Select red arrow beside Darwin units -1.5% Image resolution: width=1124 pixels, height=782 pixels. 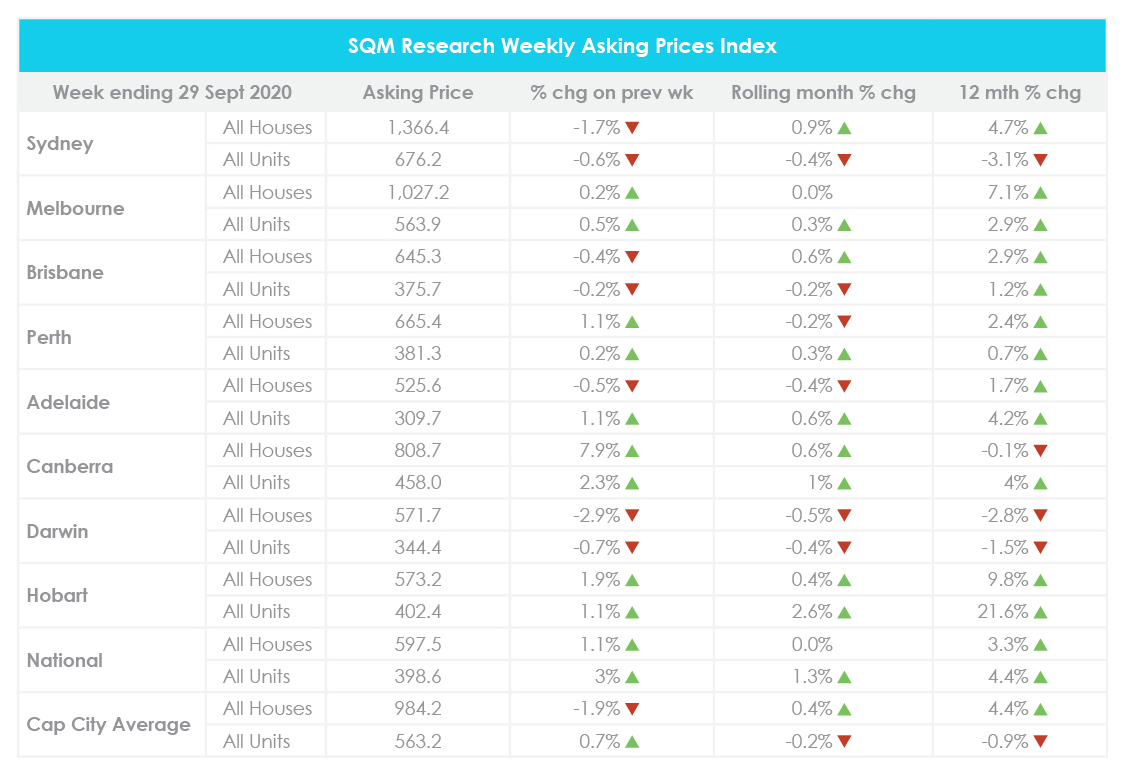(x=1040, y=548)
